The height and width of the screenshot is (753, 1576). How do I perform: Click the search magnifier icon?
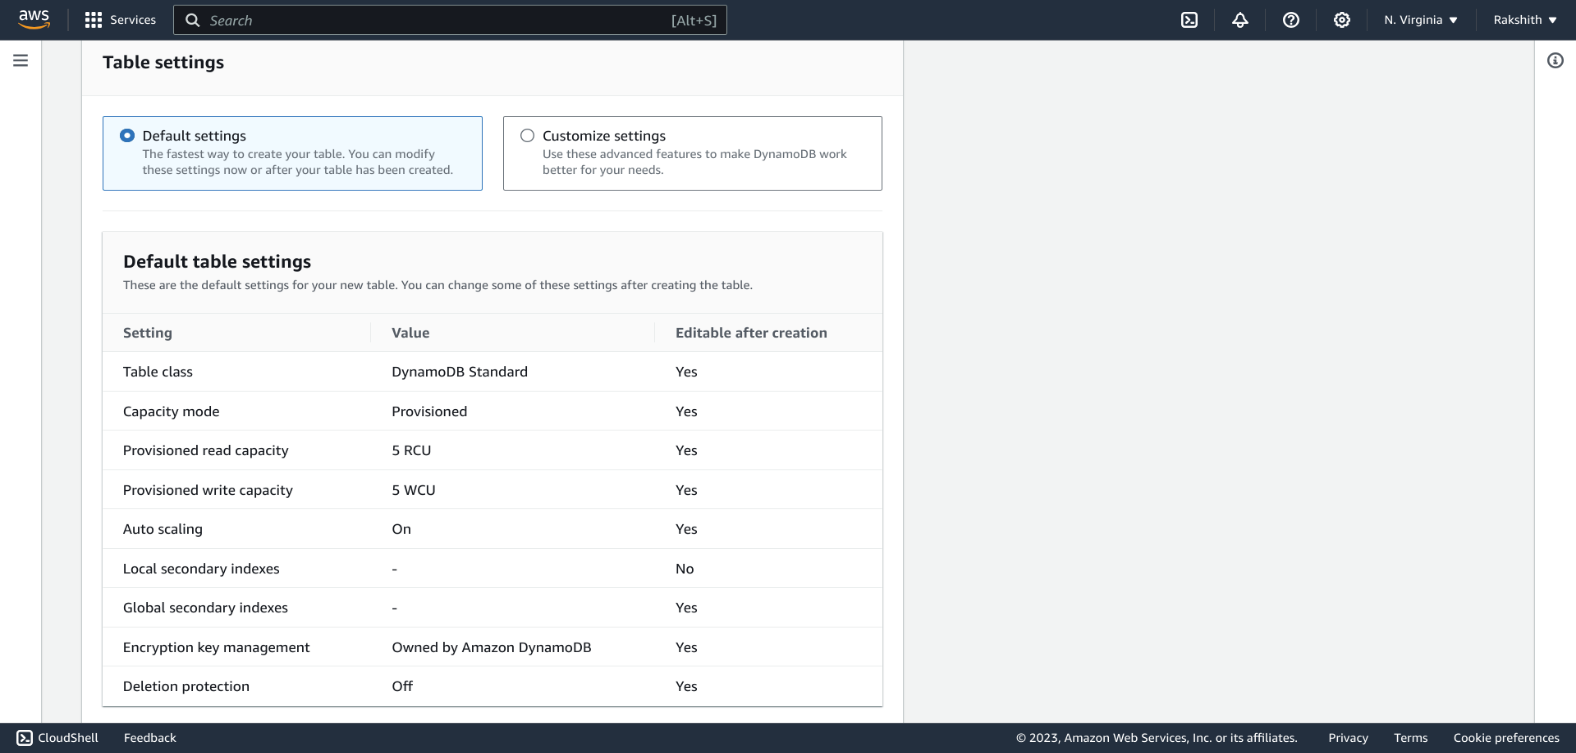(x=193, y=20)
